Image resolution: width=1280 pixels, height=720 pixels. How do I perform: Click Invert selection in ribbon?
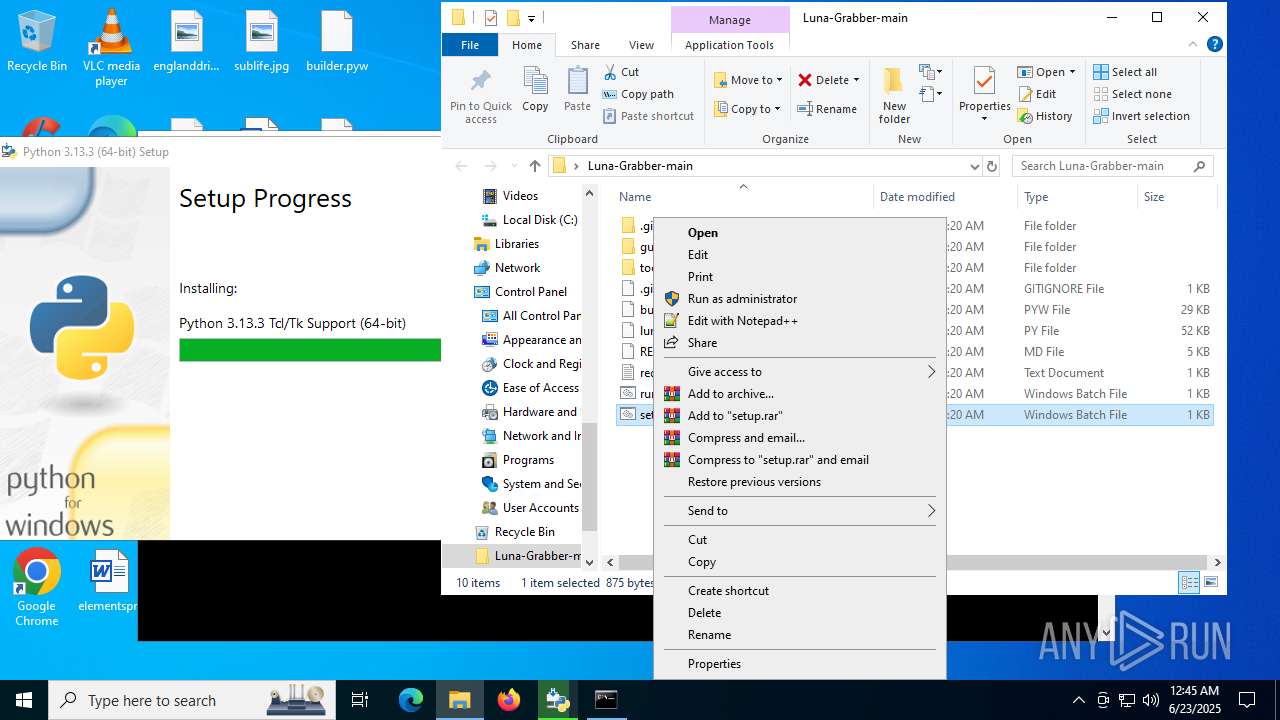(1141, 116)
